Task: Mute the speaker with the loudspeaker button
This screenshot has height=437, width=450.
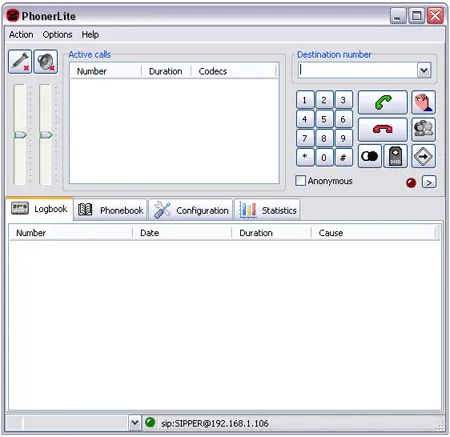Action: pyautogui.click(x=46, y=62)
